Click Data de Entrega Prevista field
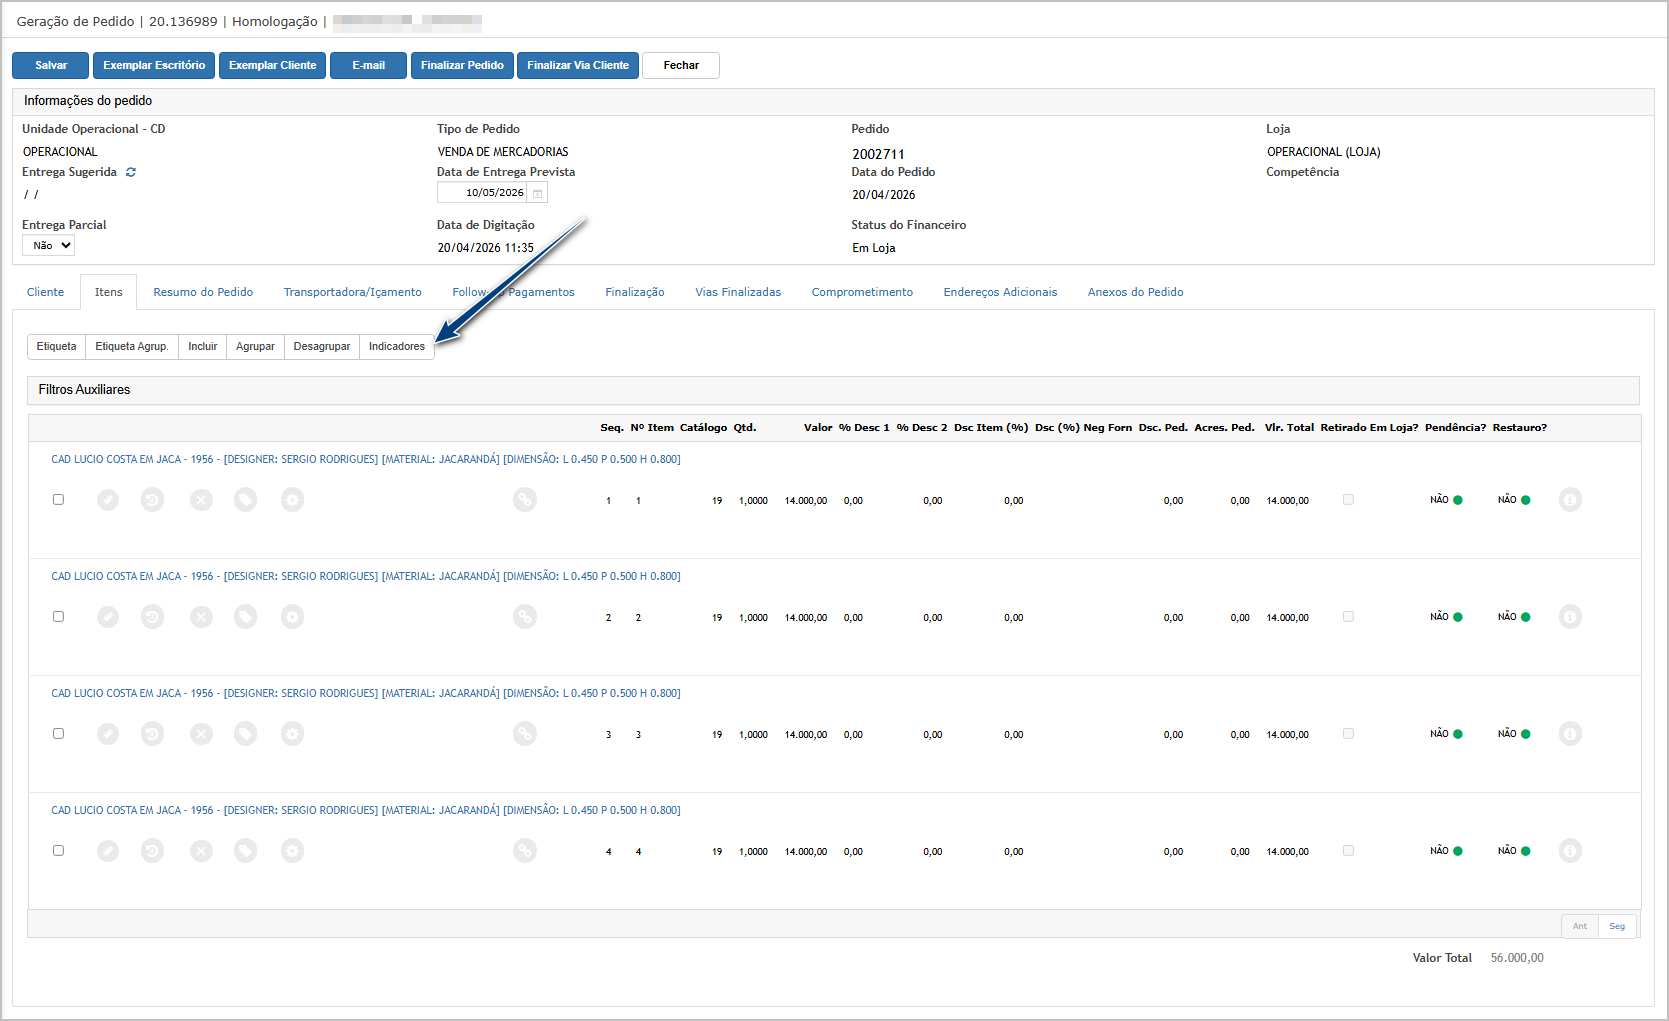 (482, 193)
